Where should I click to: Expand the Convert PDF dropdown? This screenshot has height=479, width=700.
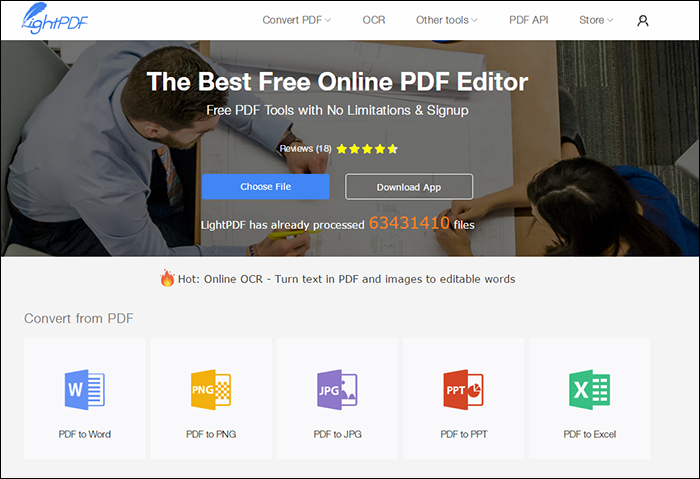(x=296, y=20)
